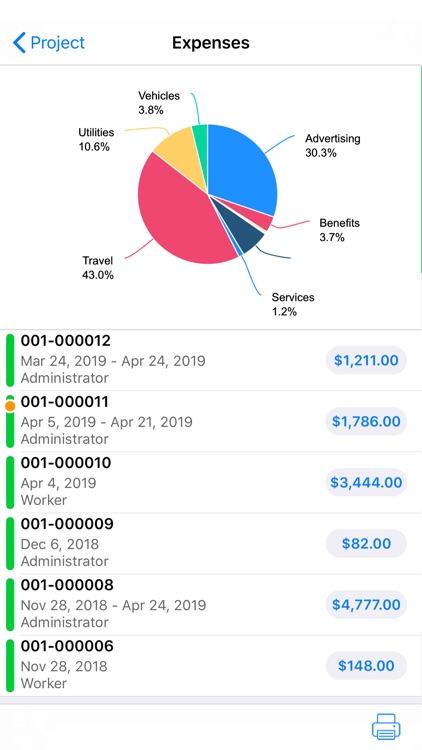Click the dark navy unlabeled pie slice

[x=244, y=230]
